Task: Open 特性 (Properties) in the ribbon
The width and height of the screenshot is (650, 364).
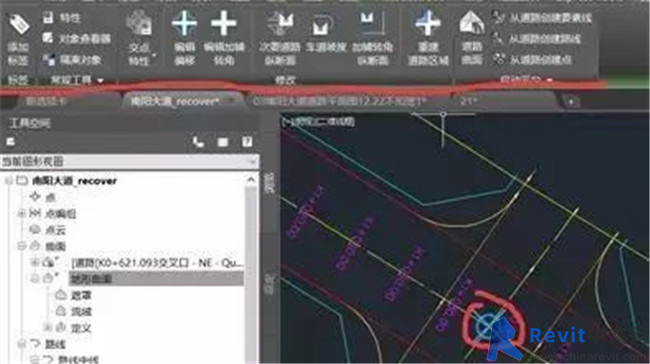Action: tap(62, 18)
